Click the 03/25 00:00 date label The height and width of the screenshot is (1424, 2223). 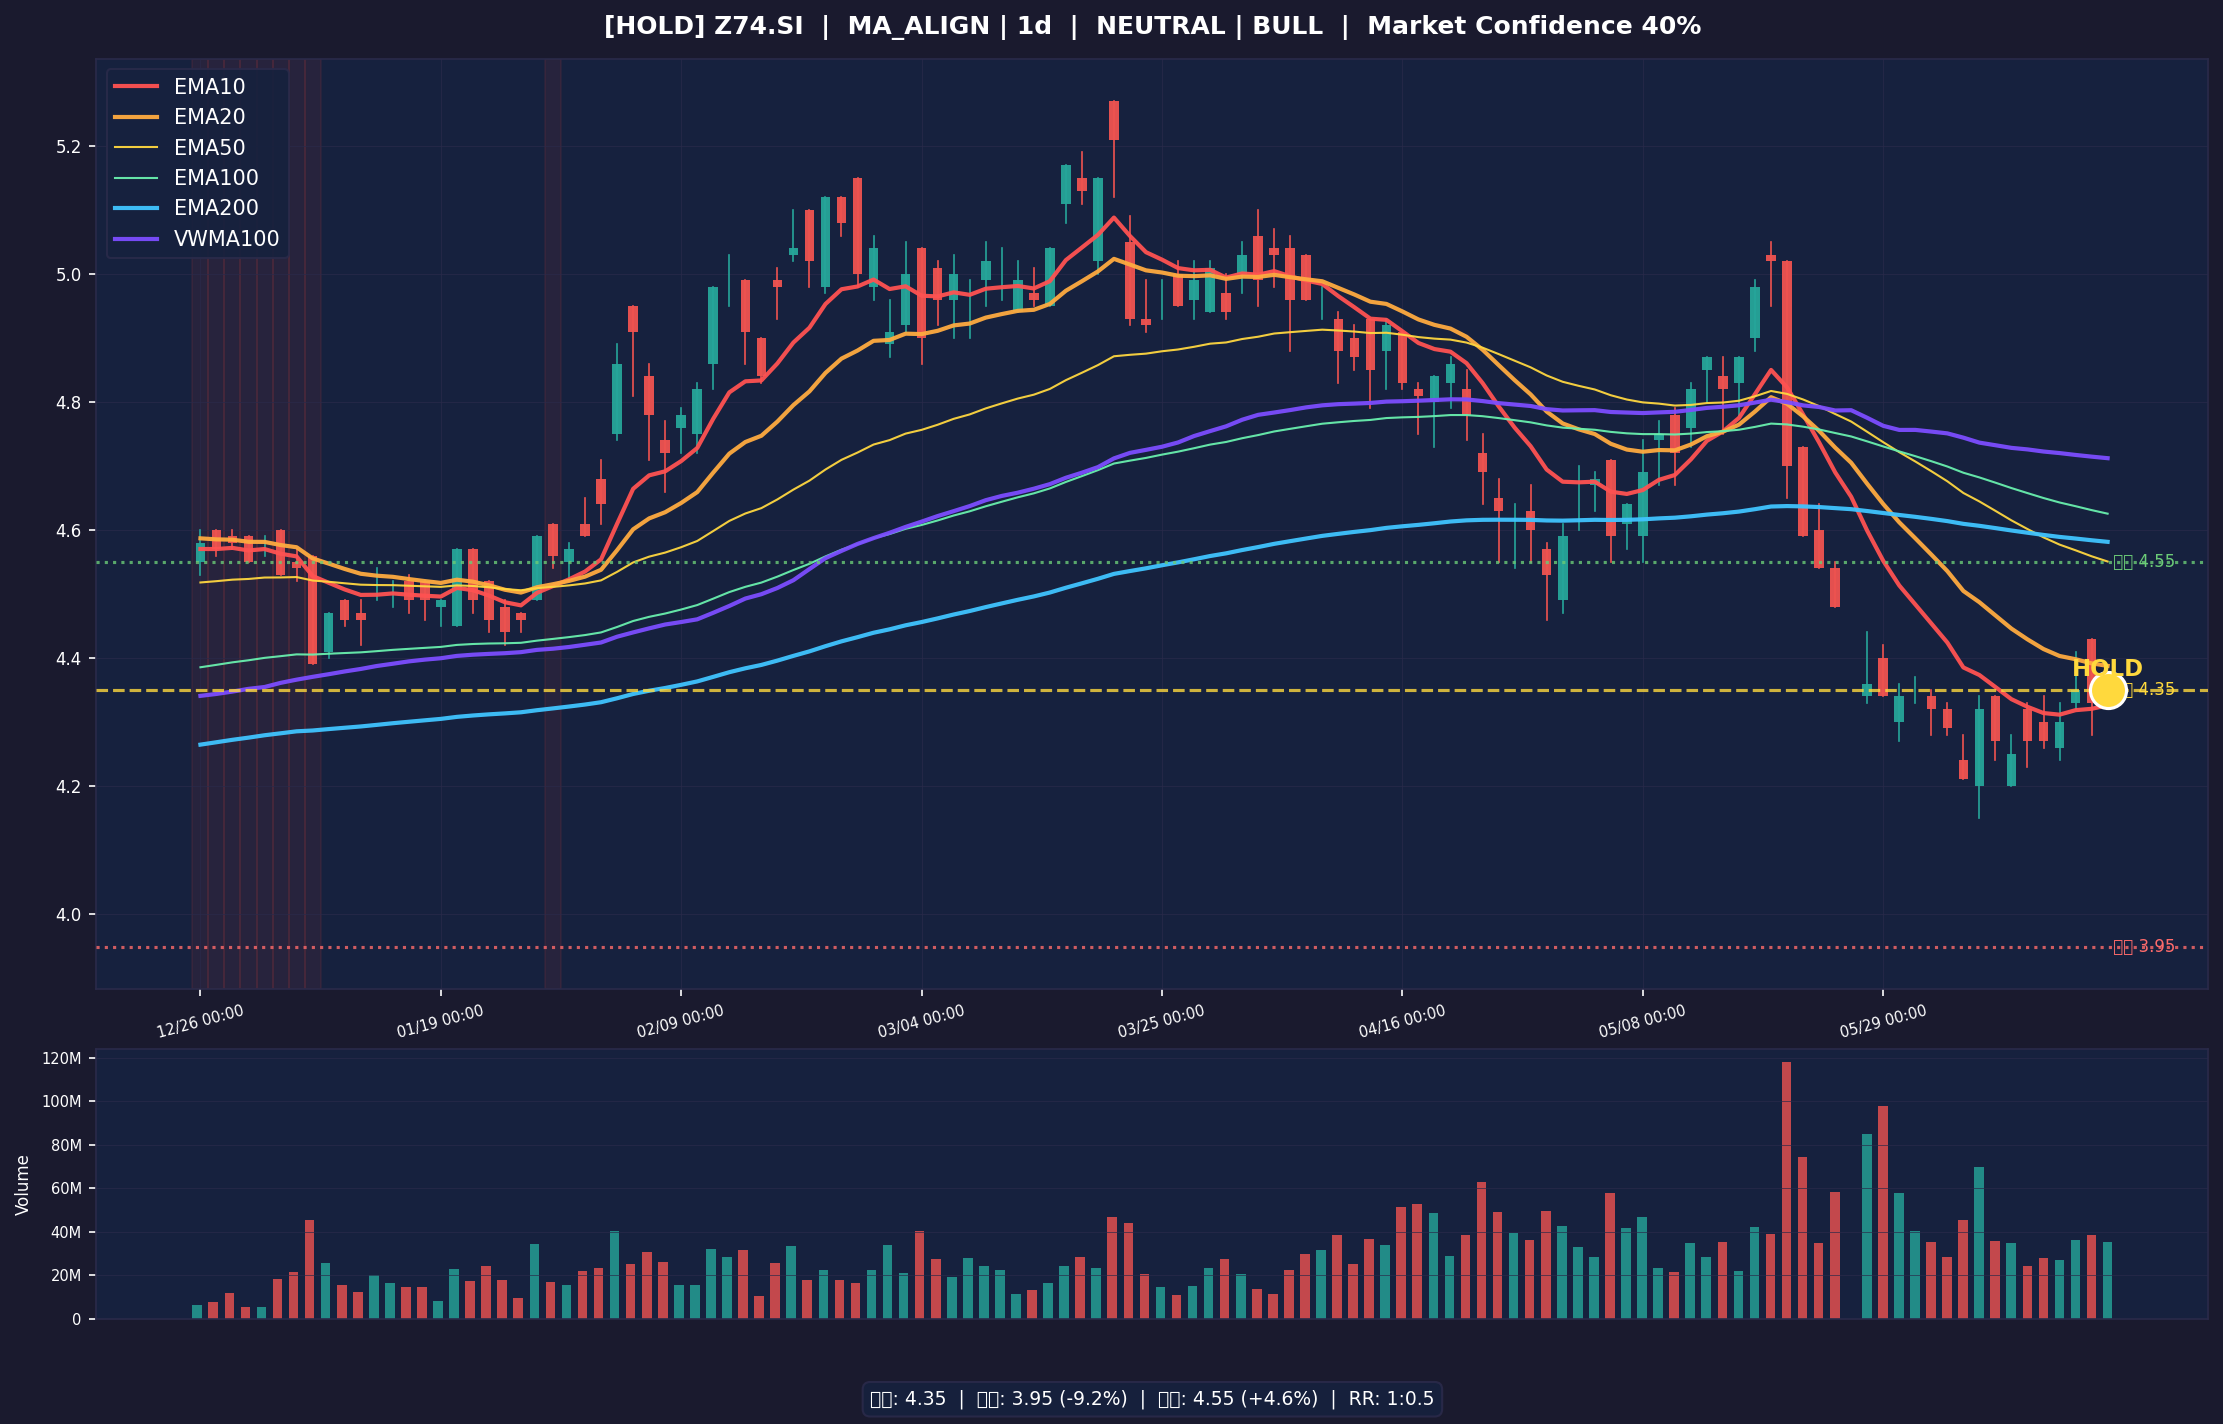1162,1022
